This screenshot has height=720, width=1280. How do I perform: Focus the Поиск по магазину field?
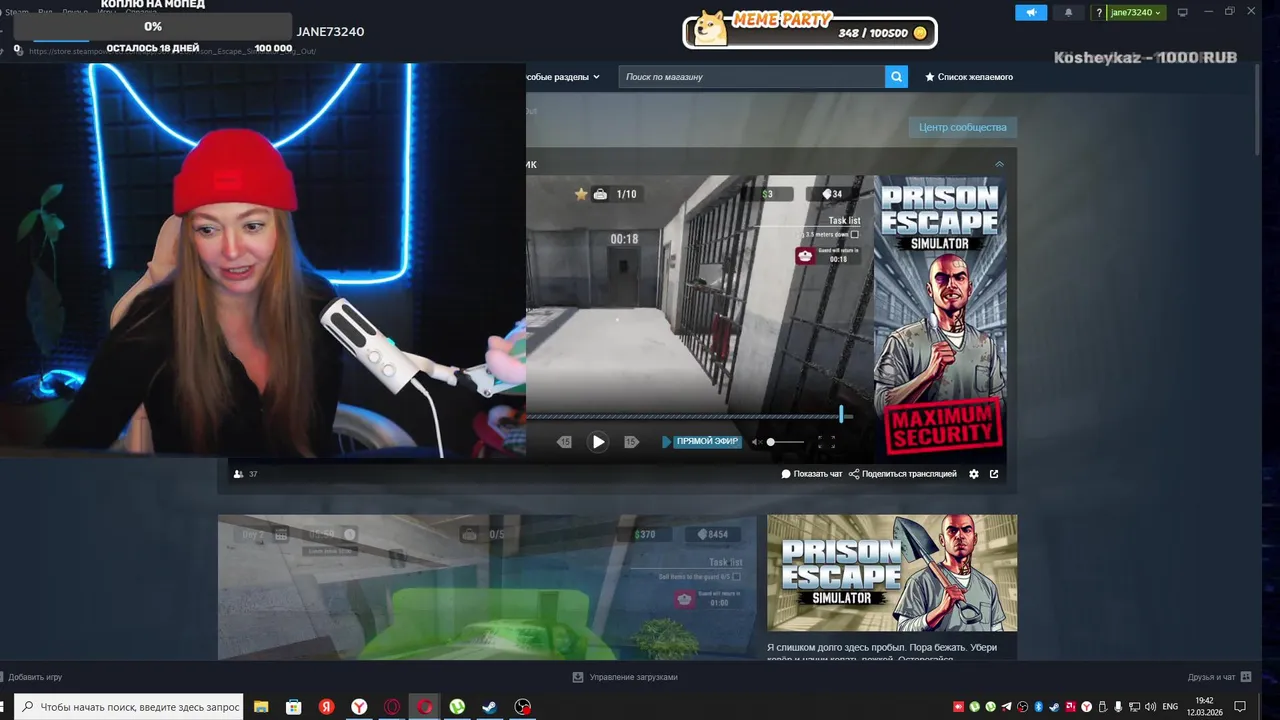[x=751, y=77]
